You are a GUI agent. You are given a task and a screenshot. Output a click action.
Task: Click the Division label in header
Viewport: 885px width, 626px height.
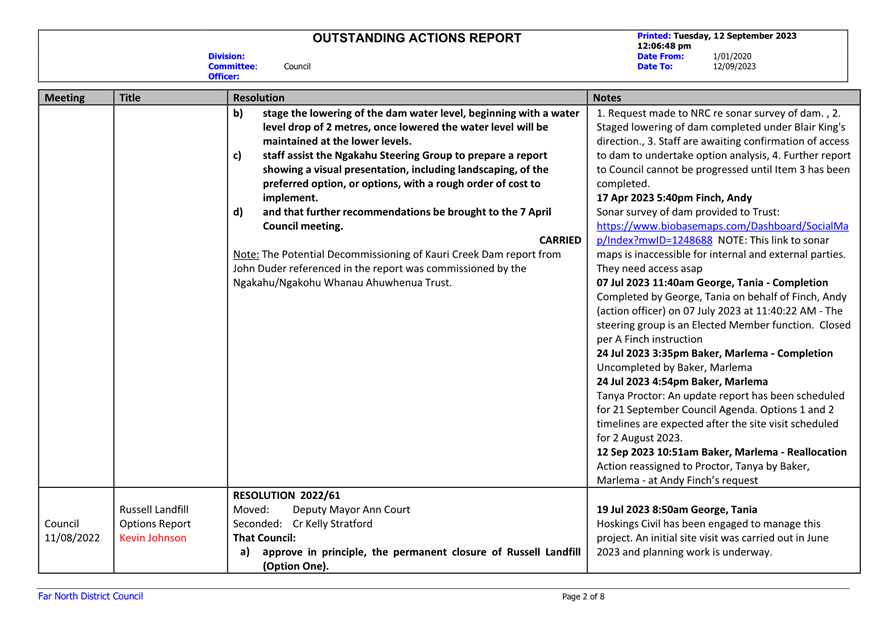tap(226, 56)
